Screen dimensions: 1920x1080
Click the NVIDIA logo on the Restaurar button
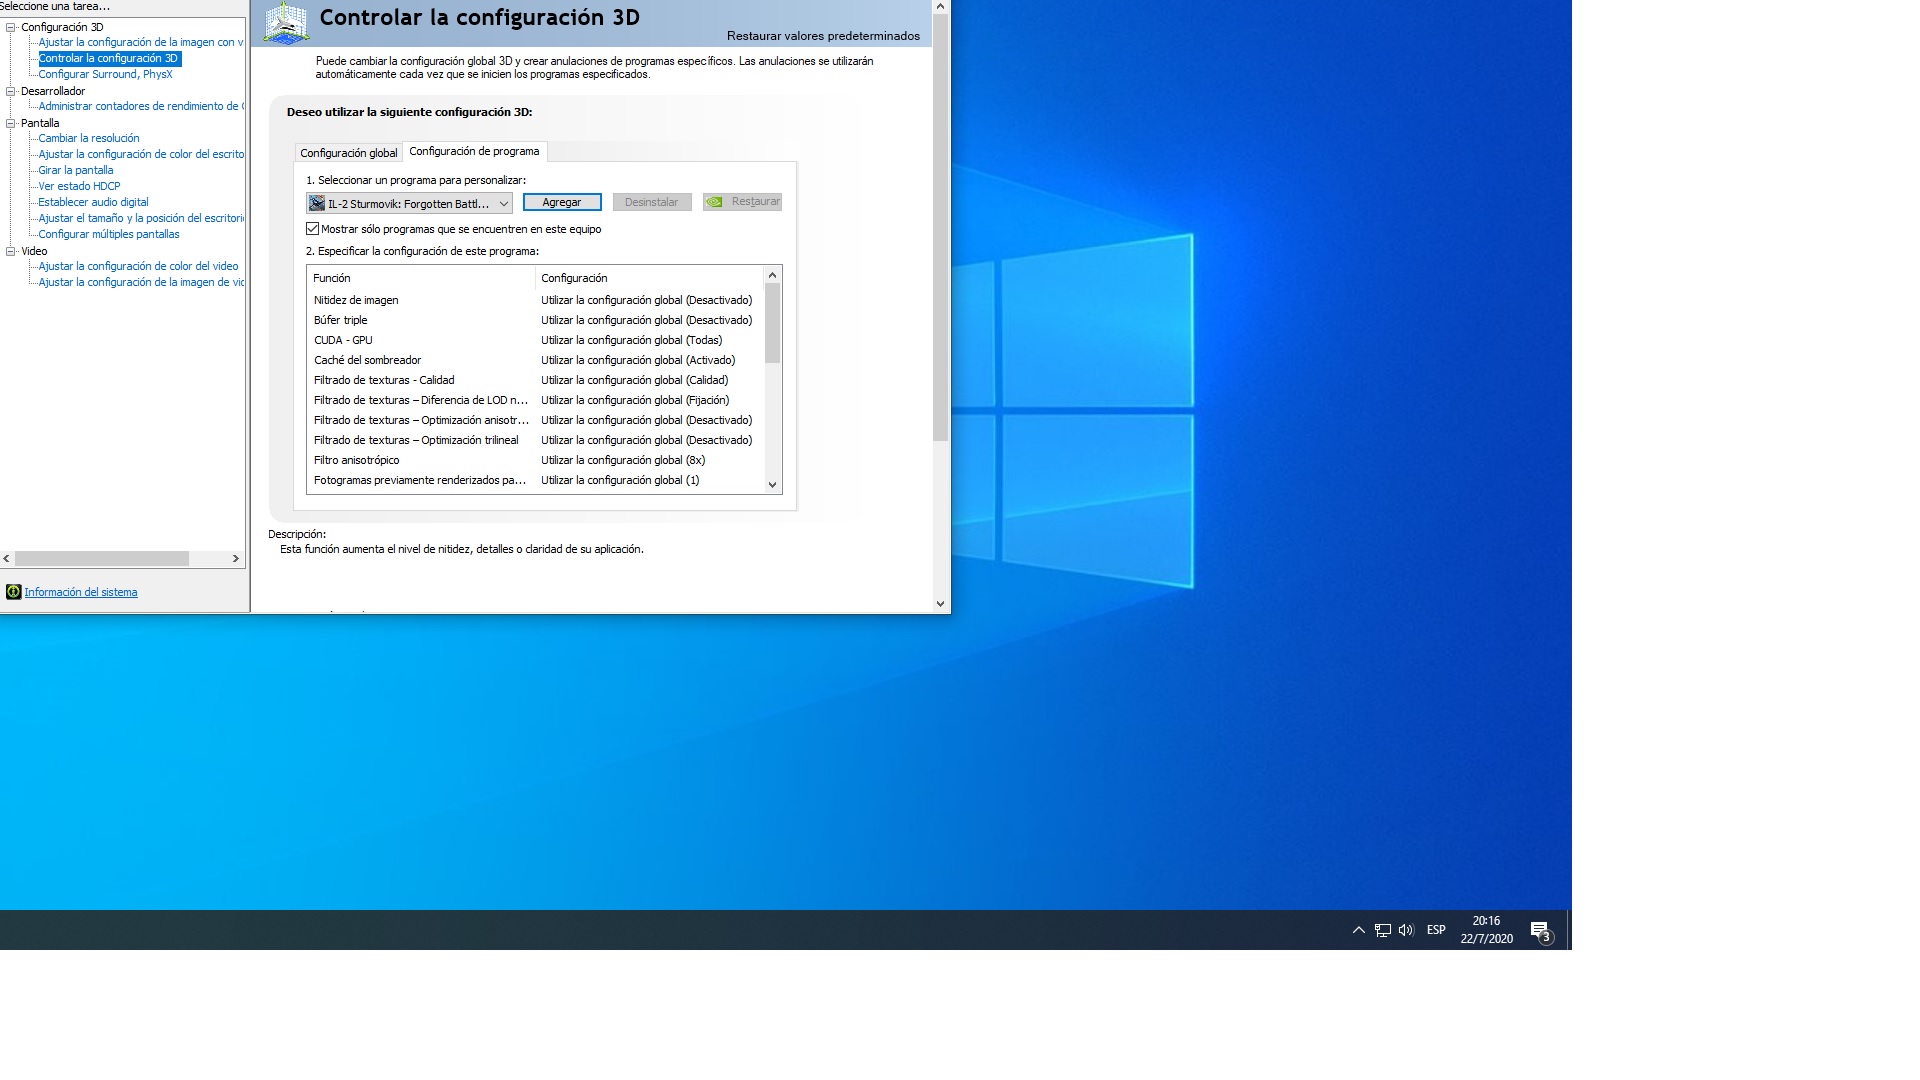[714, 202]
